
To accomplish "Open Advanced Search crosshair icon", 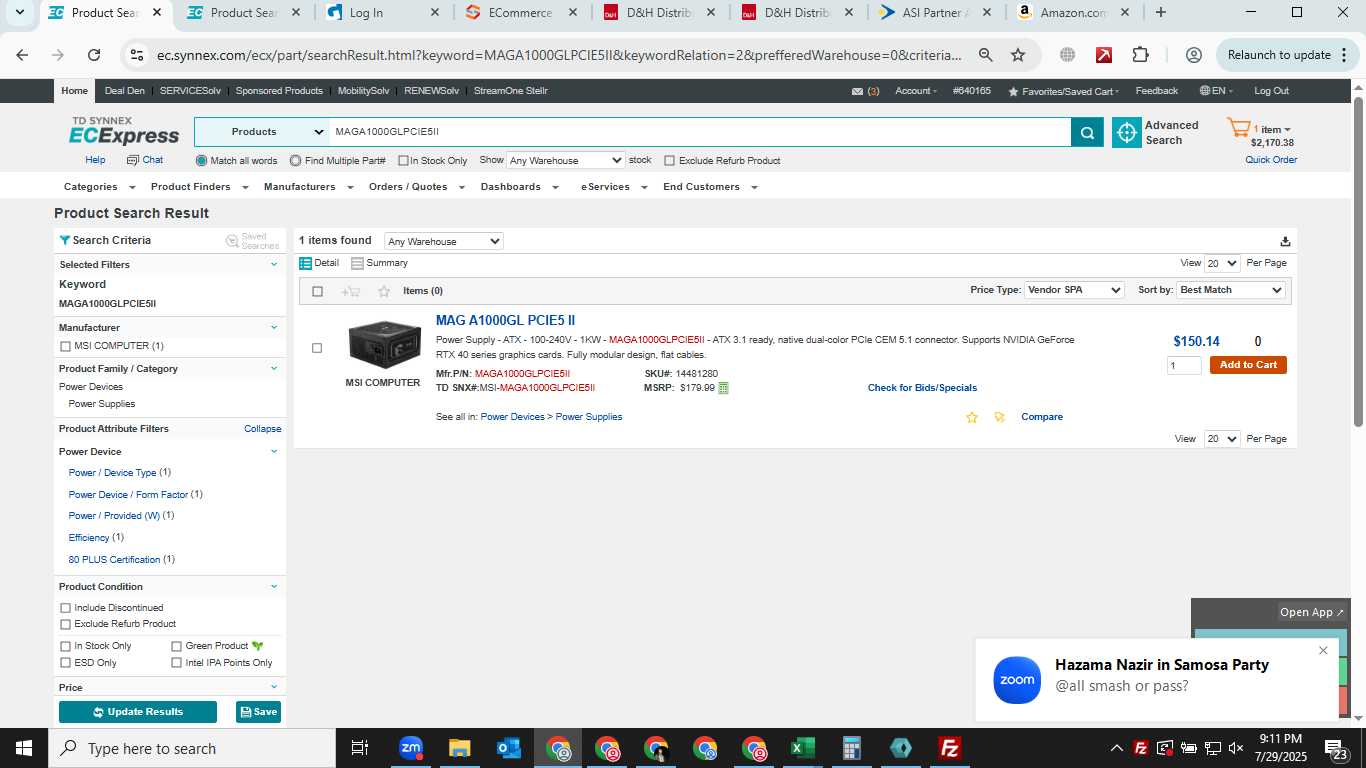I will [1127, 132].
